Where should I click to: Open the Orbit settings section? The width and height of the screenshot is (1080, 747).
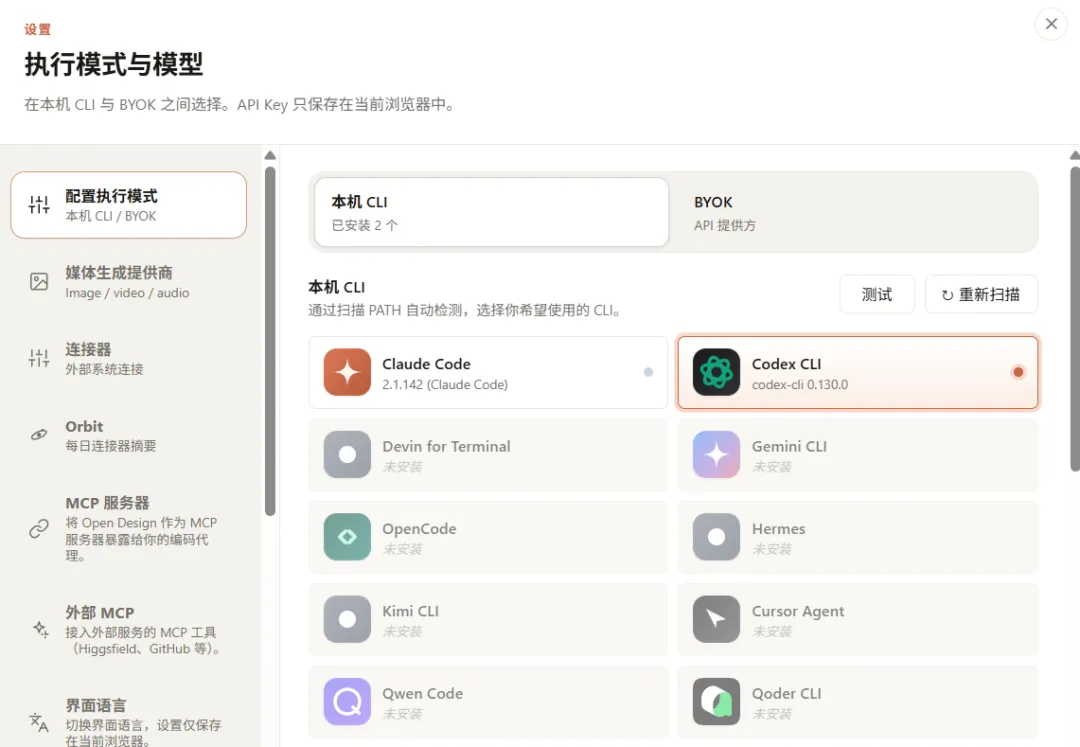coord(129,435)
